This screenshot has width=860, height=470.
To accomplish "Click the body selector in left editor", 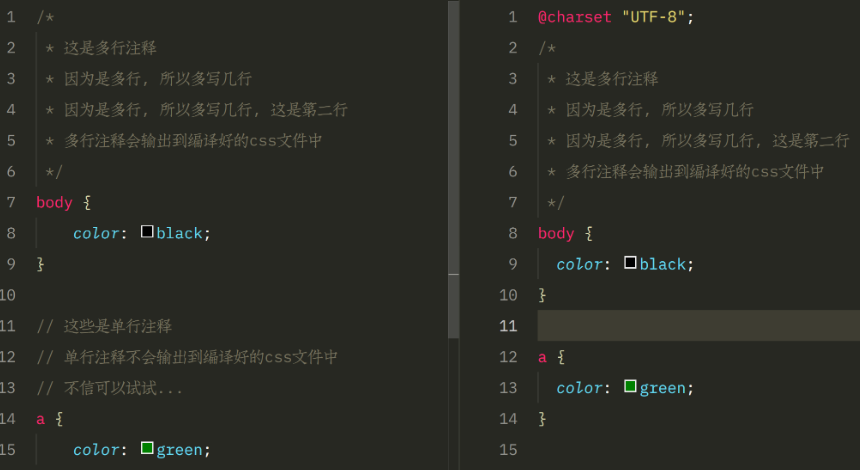I will (54, 202).
